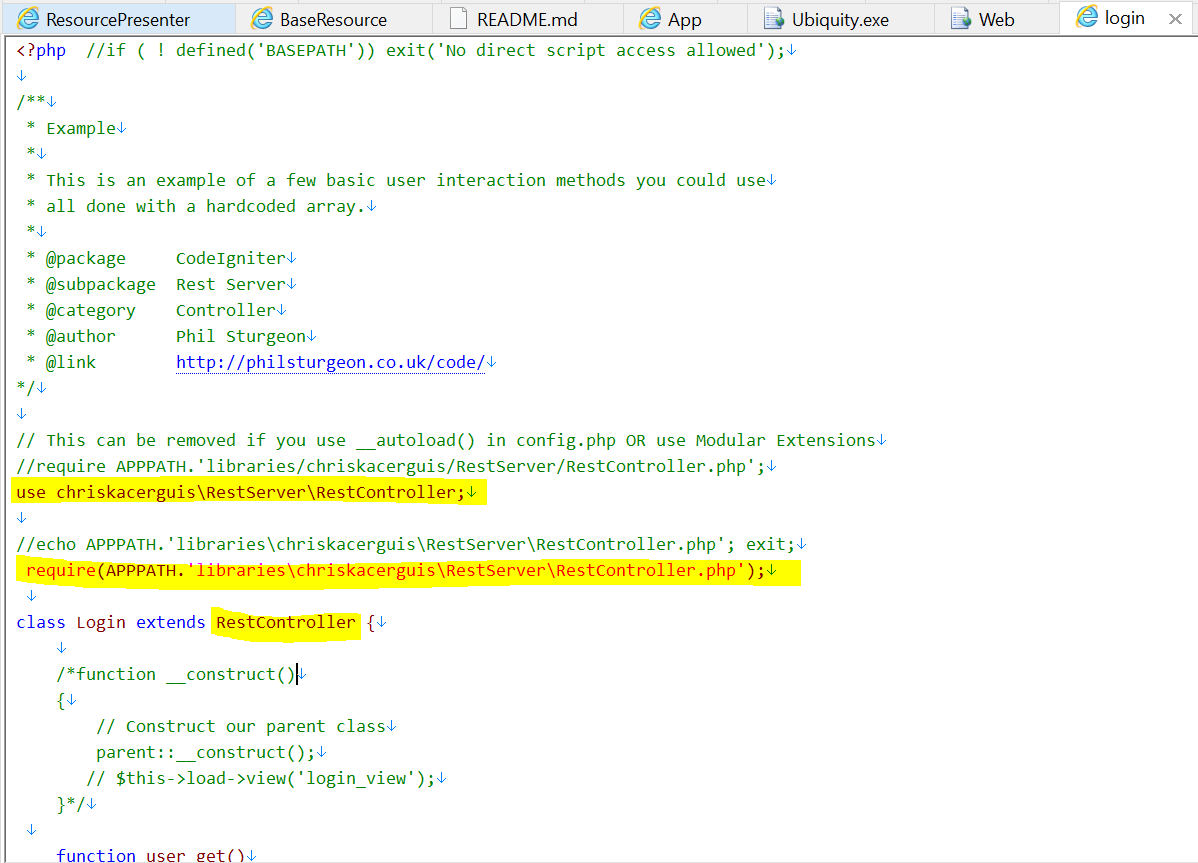The height and width of the screenshot is (863, 1198).
Task: Click the browser icon on the login tab
Action: pyautogui.click(x=1086, y=18)
